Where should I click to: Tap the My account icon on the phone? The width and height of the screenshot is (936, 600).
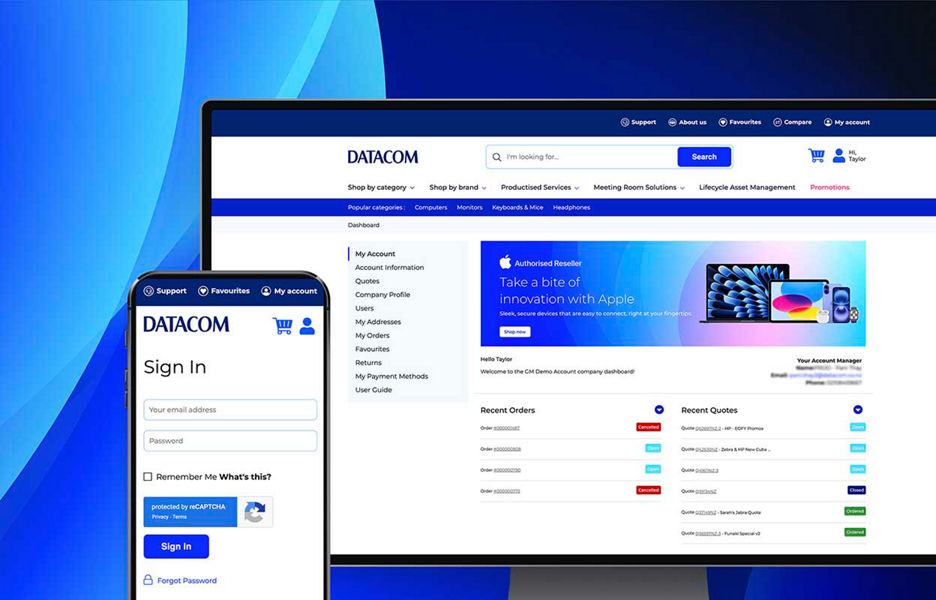pyautogui.click(x=266, y=291)
